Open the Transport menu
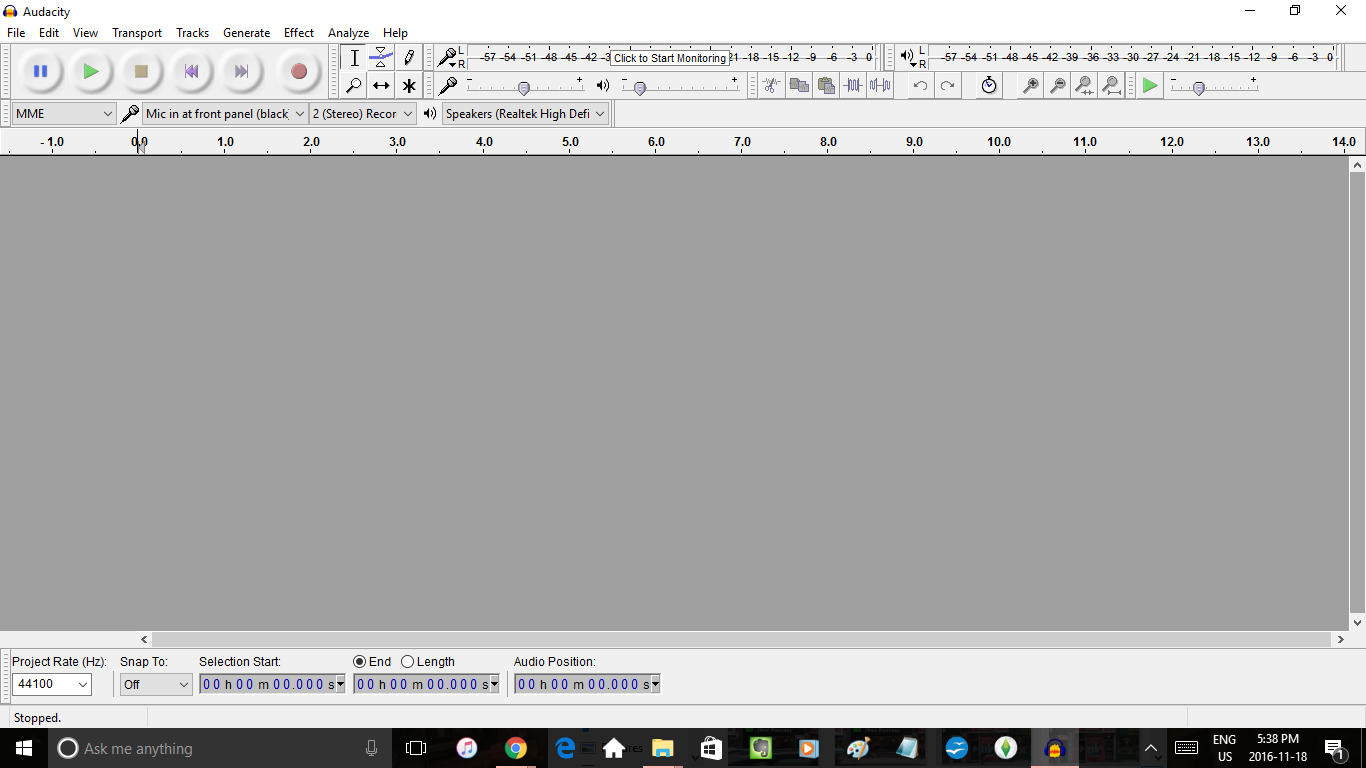Screen dimensions: 1366x768 click(x=137, y=33)
